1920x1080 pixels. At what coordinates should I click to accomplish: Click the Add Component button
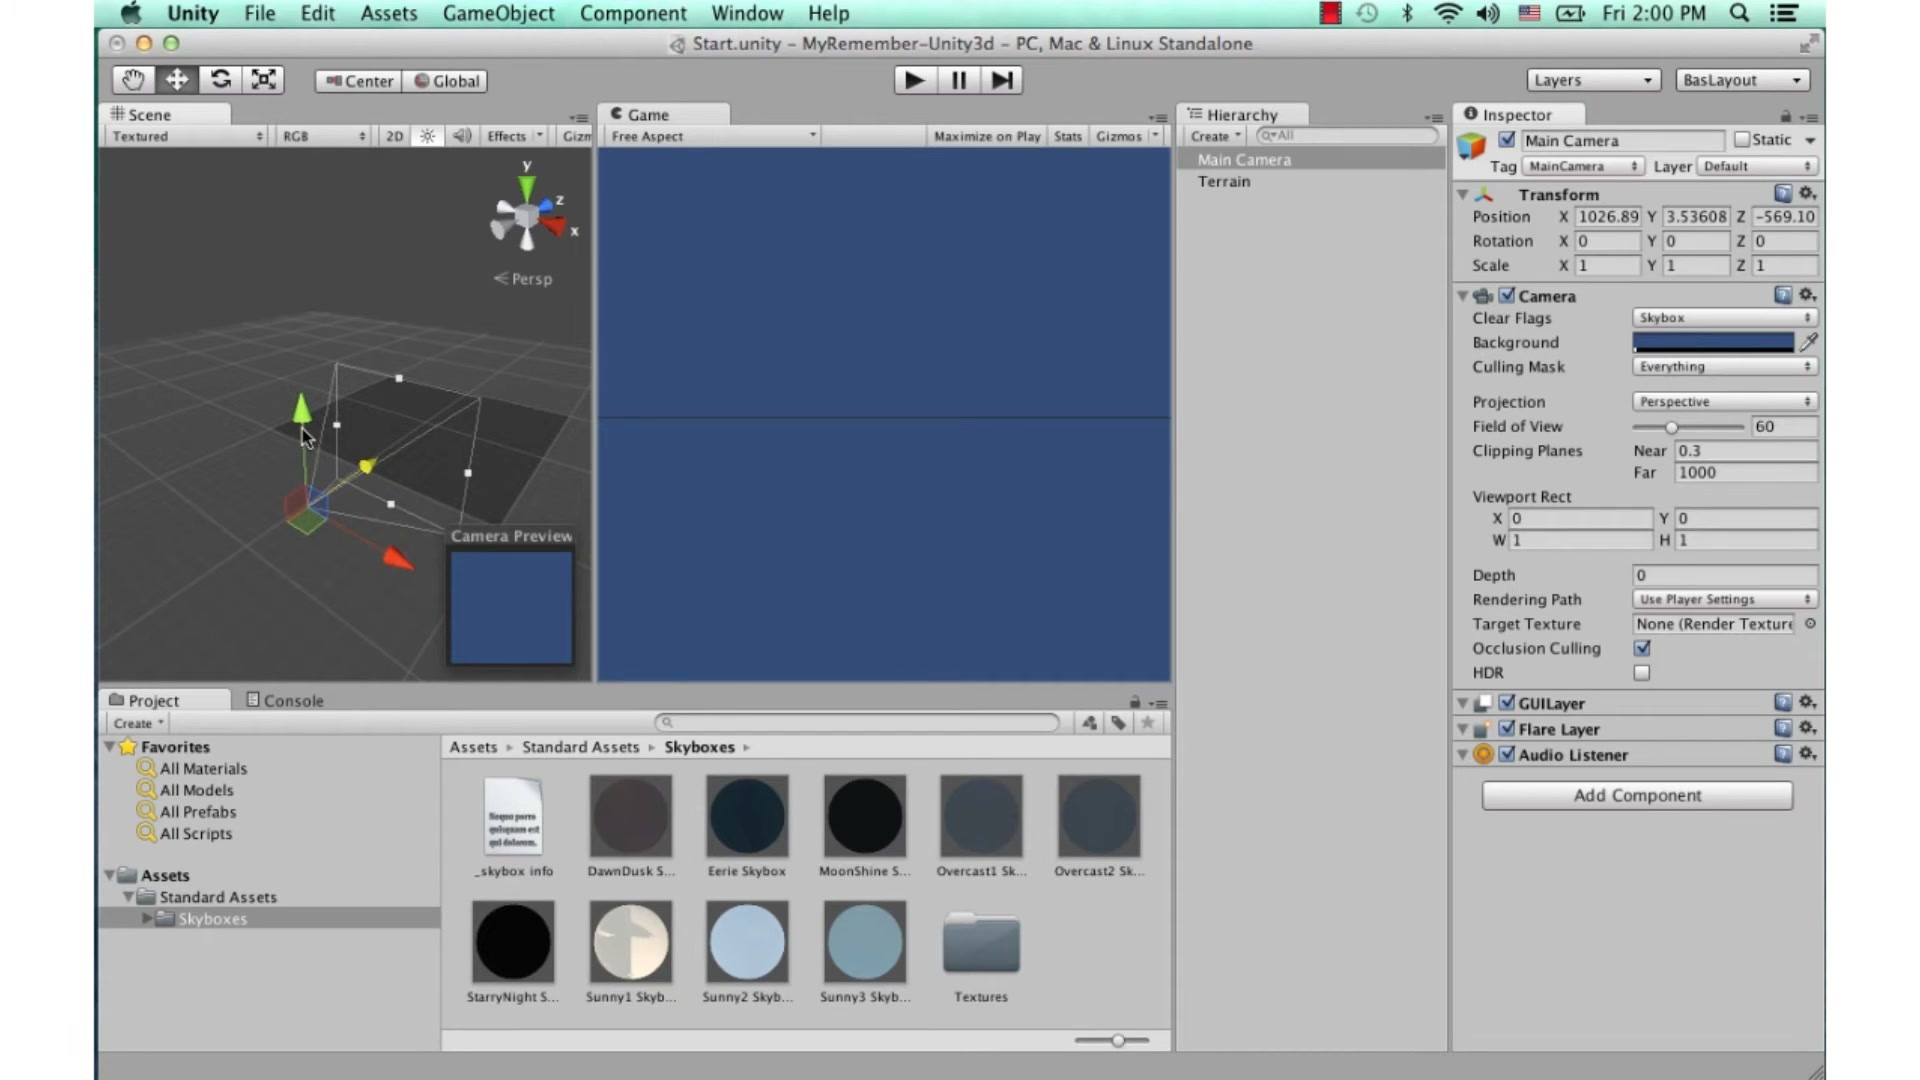pyautogui.click(x=1637, y=795)
